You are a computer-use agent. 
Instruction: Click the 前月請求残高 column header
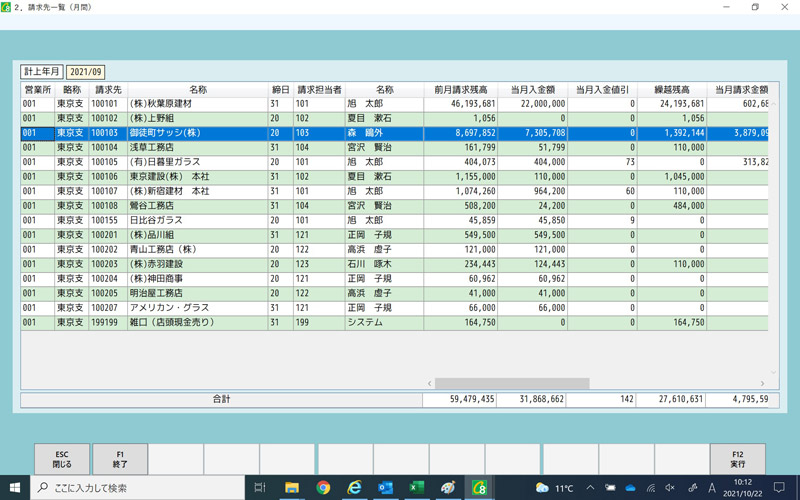461,90
